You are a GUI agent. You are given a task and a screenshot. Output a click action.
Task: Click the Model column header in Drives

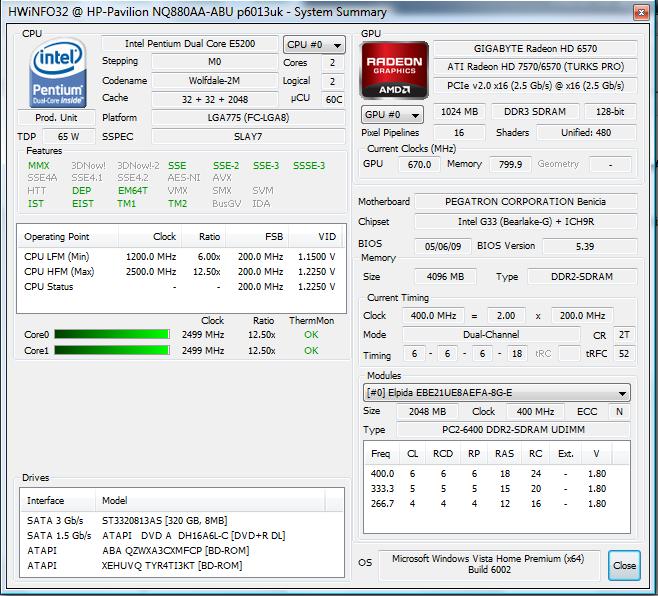[x=210, y=500]
